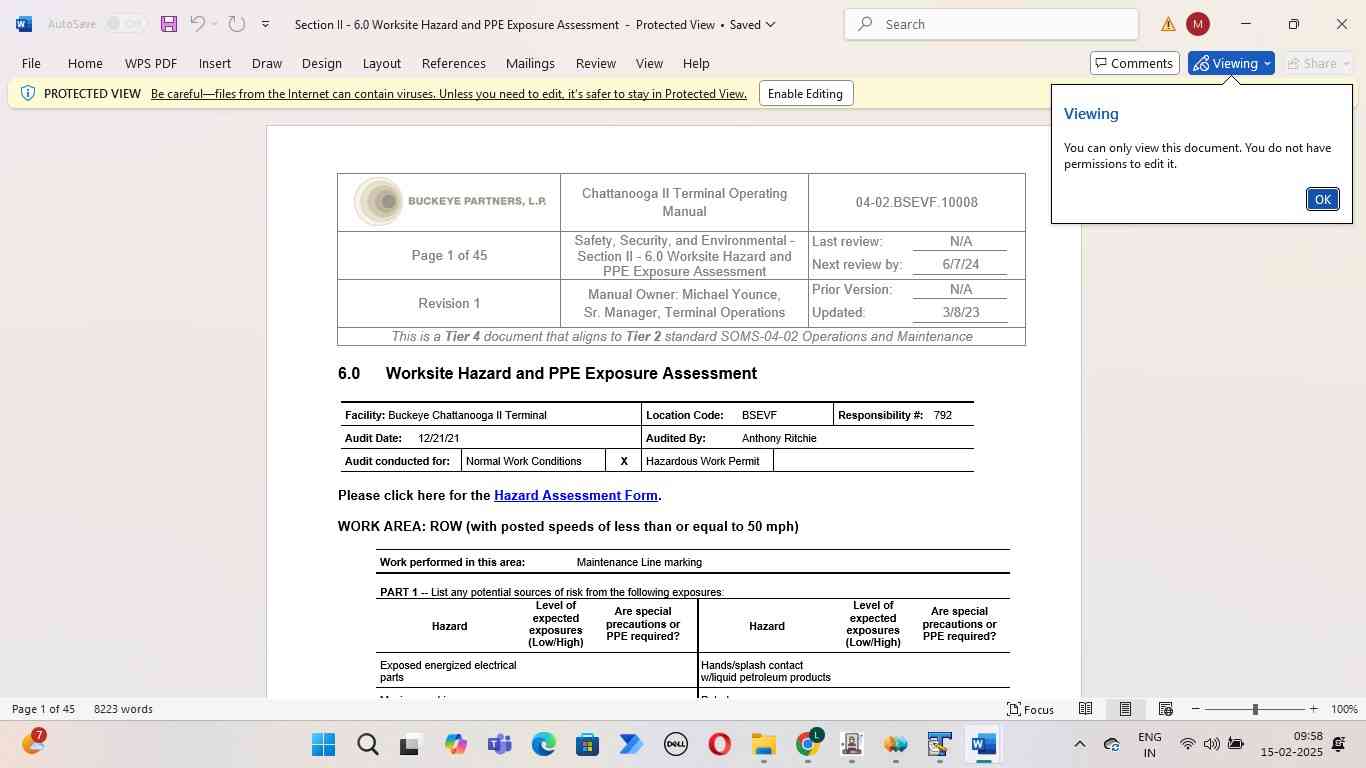The image size is (1366, 768).
Task: Switch to the Review tab
Action: point(596,63)
